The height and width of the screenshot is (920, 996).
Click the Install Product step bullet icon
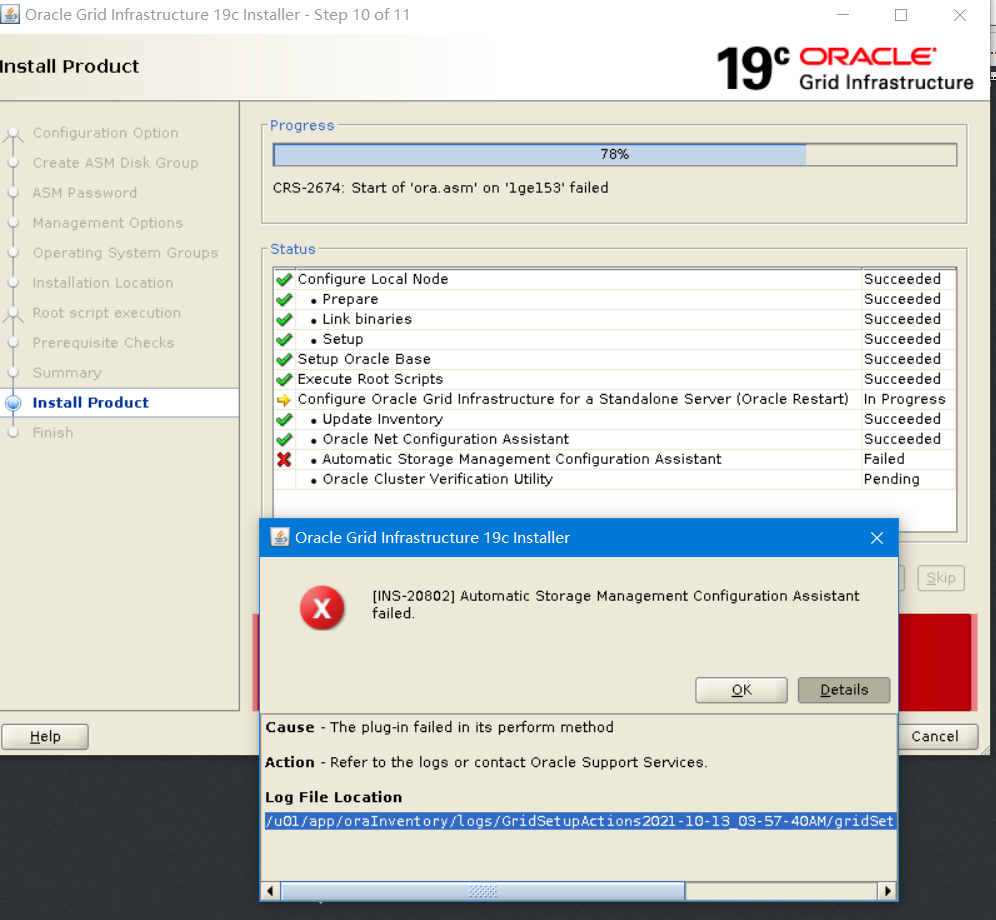[x=13, y=403]
